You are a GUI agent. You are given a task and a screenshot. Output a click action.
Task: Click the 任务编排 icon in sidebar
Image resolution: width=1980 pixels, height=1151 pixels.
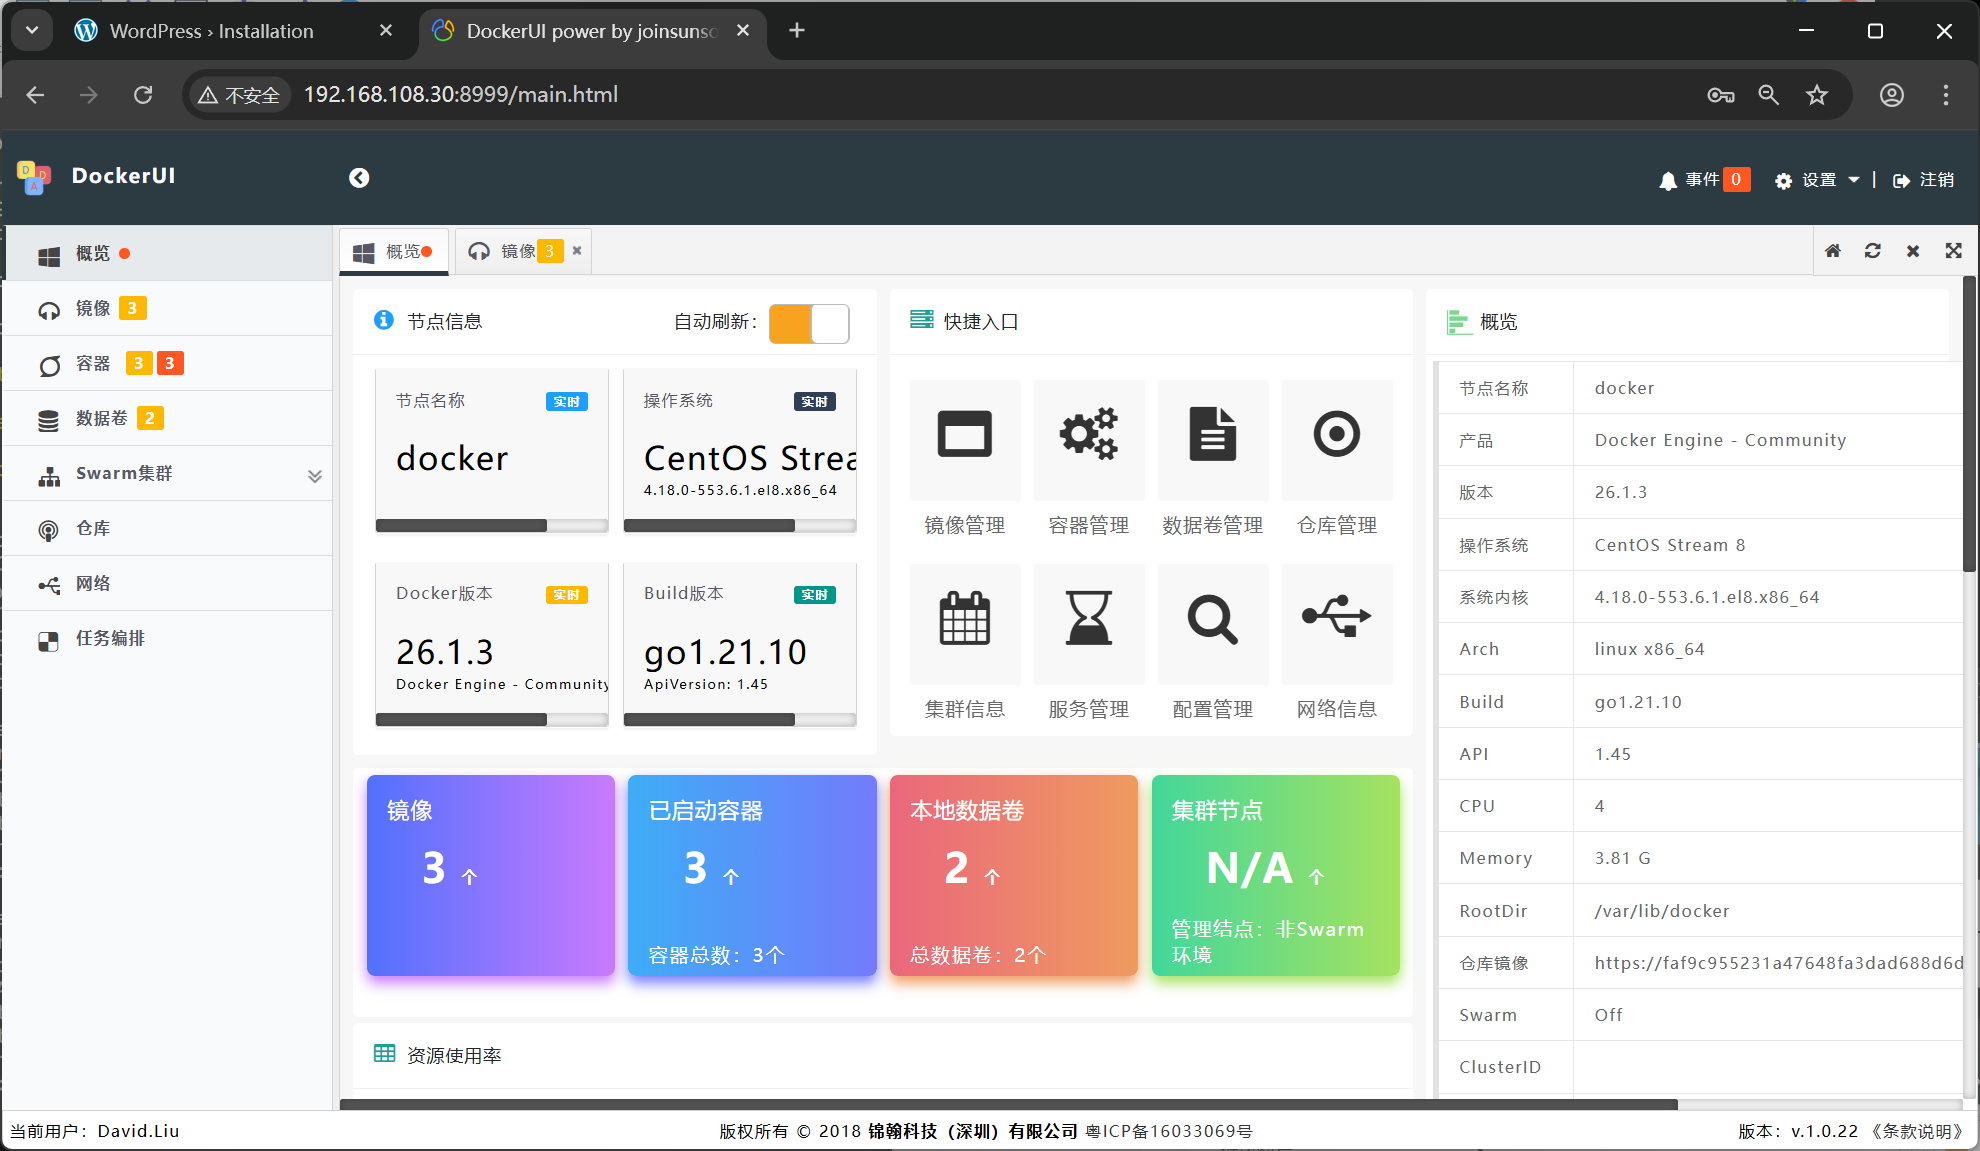[x=48, y=640]
